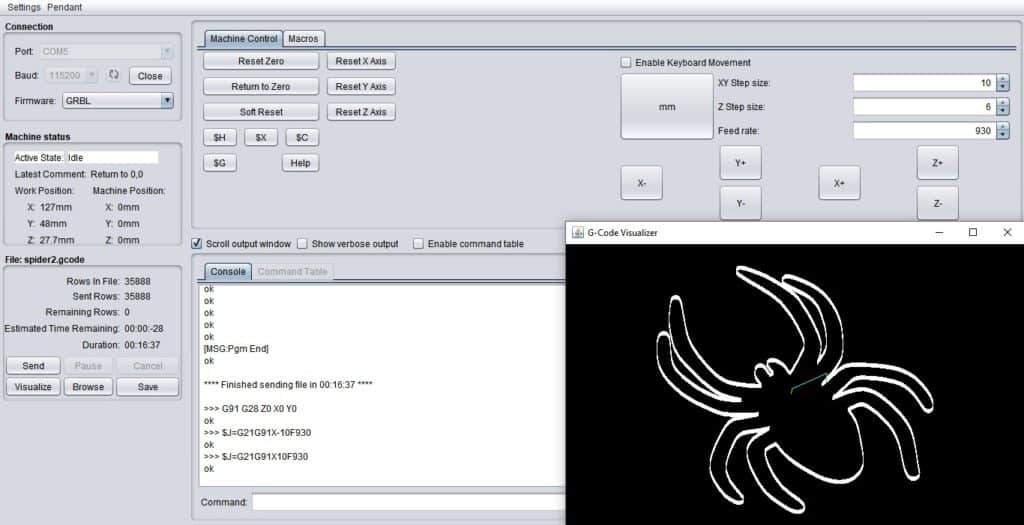The height and width of the screenshot is (525, 1024).
Task: Click the $H homing button
Action: 220,138
